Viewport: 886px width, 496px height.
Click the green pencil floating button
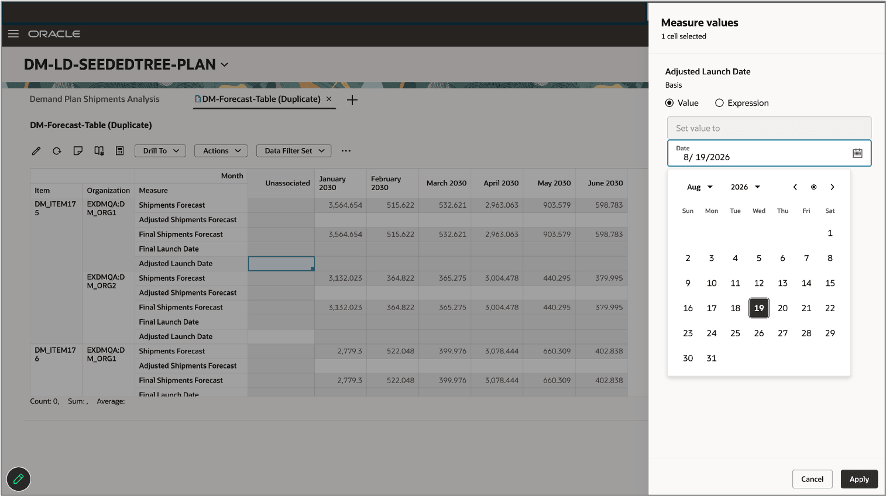(x=19, y=479)
